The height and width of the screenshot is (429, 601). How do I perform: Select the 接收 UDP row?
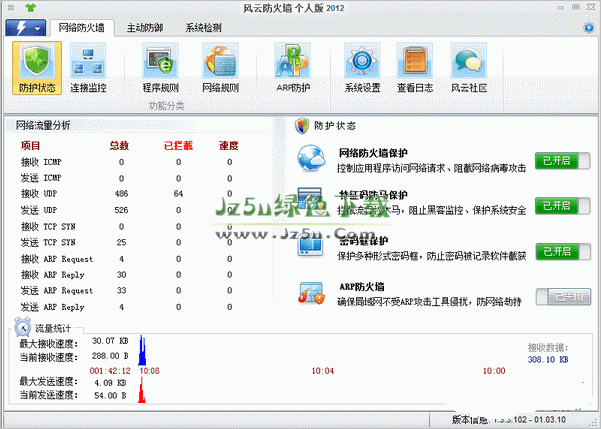click(127, 194)
